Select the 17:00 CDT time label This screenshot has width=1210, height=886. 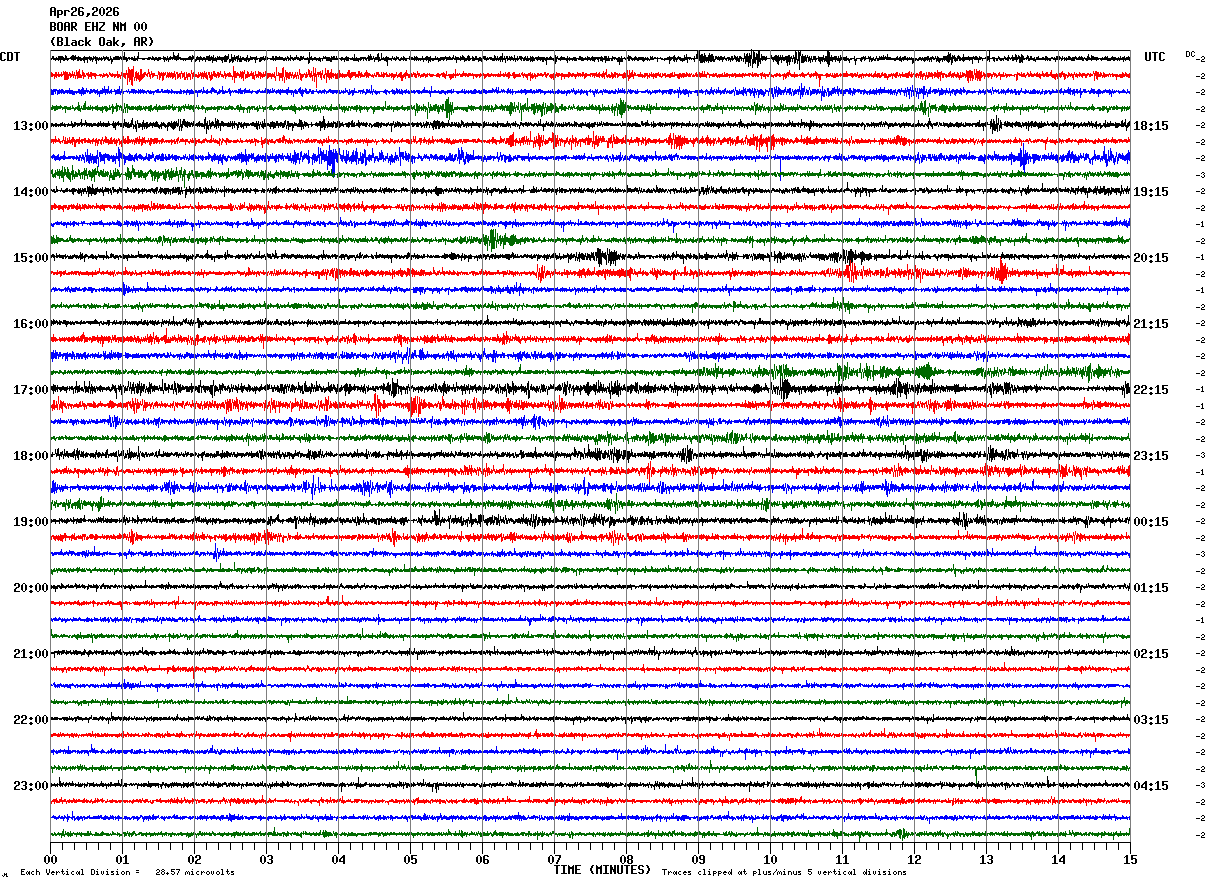(31, 390)
